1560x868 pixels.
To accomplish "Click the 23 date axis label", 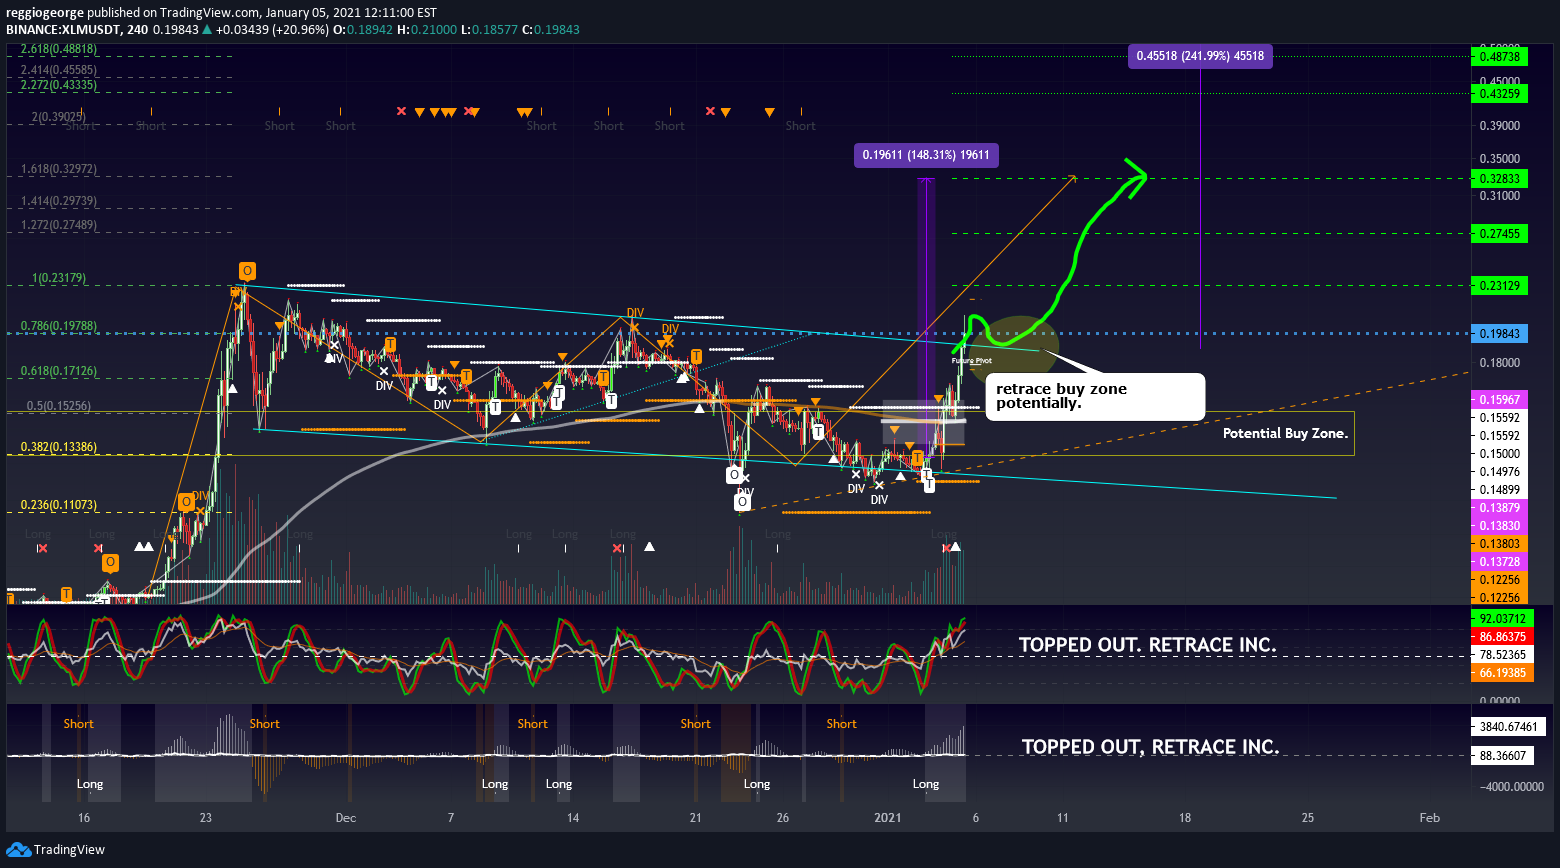I will click(x=206, y=818).
